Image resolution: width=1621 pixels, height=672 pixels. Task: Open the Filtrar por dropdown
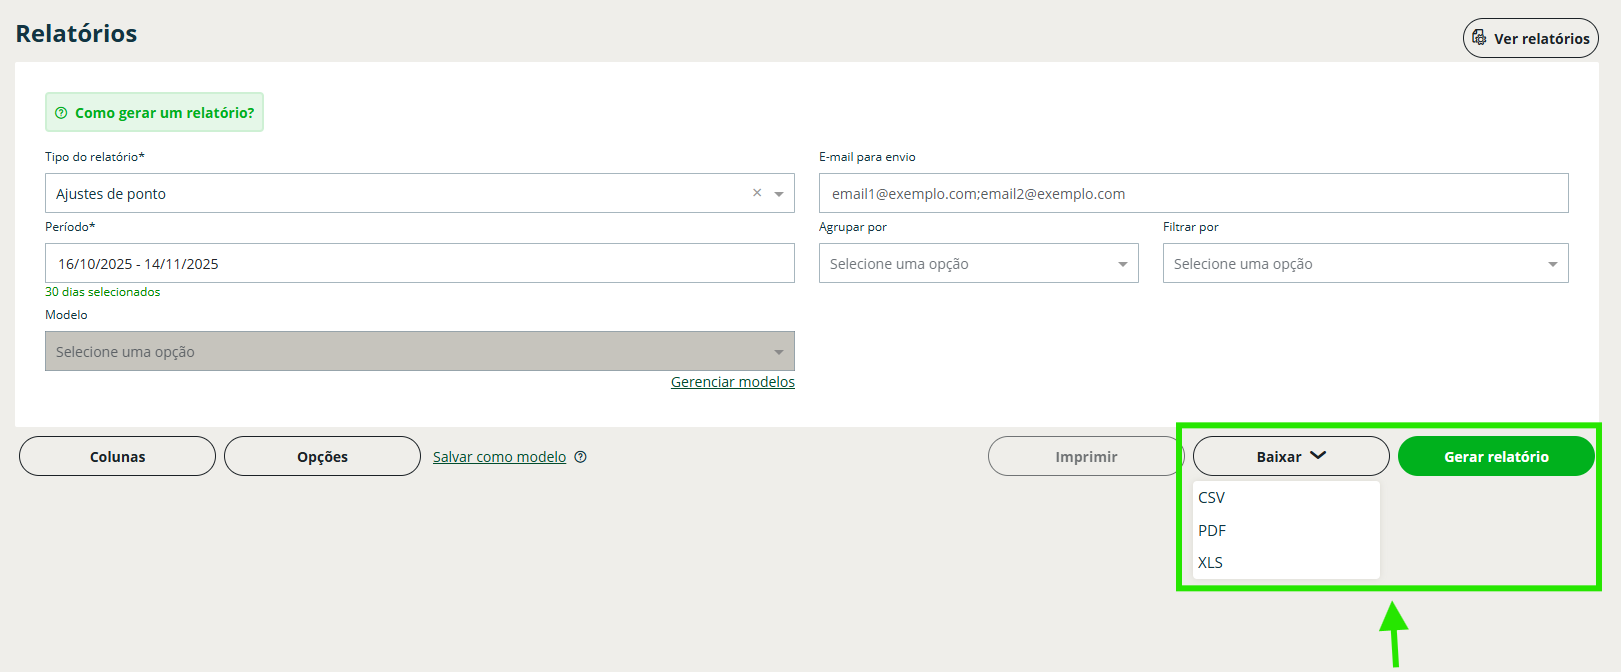coord(1364,264)
